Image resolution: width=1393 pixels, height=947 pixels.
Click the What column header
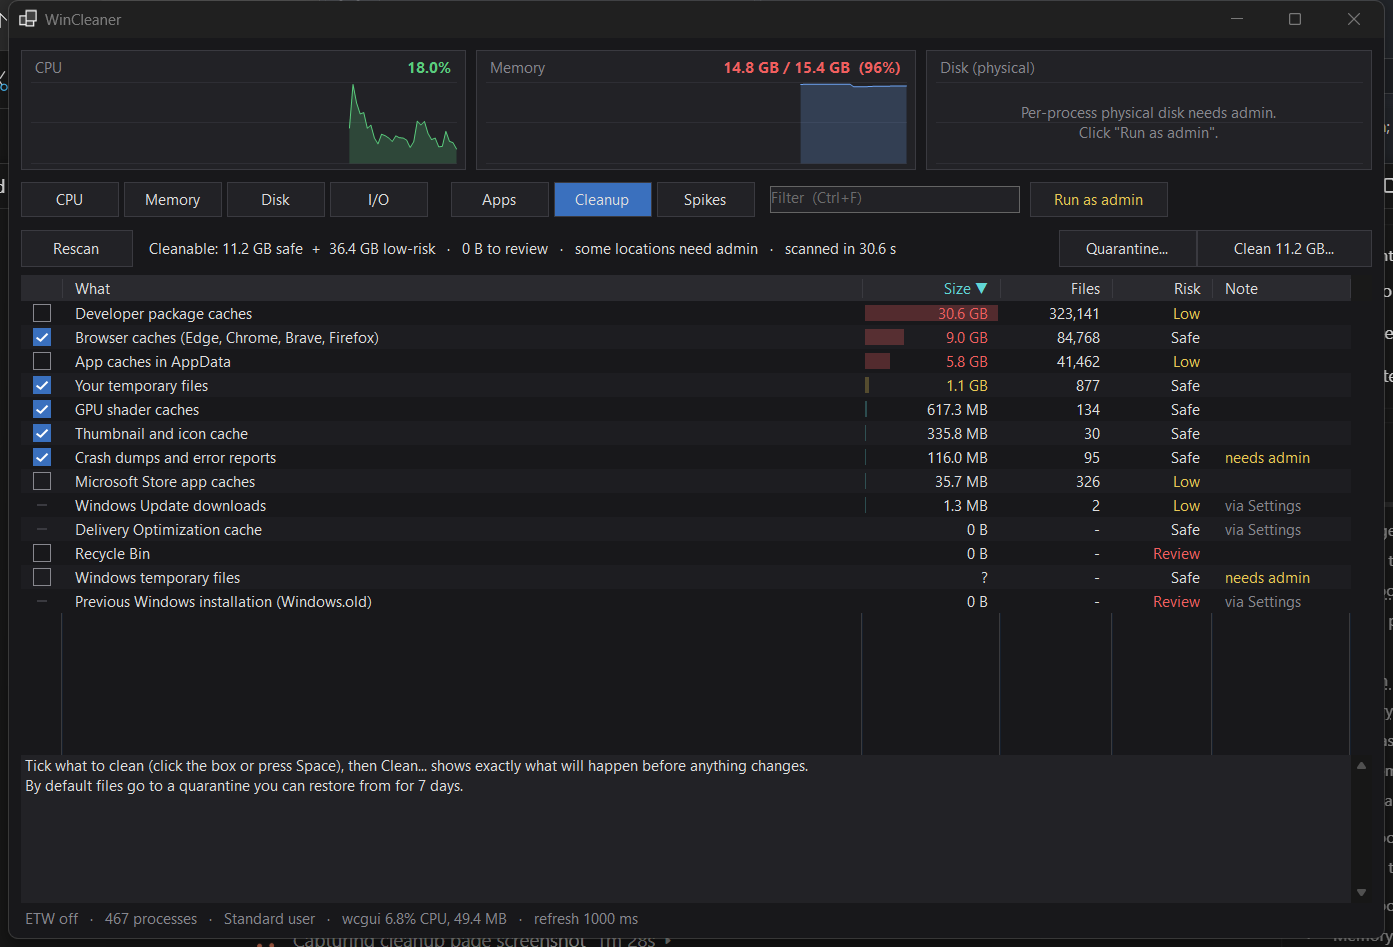coord(462,289)
